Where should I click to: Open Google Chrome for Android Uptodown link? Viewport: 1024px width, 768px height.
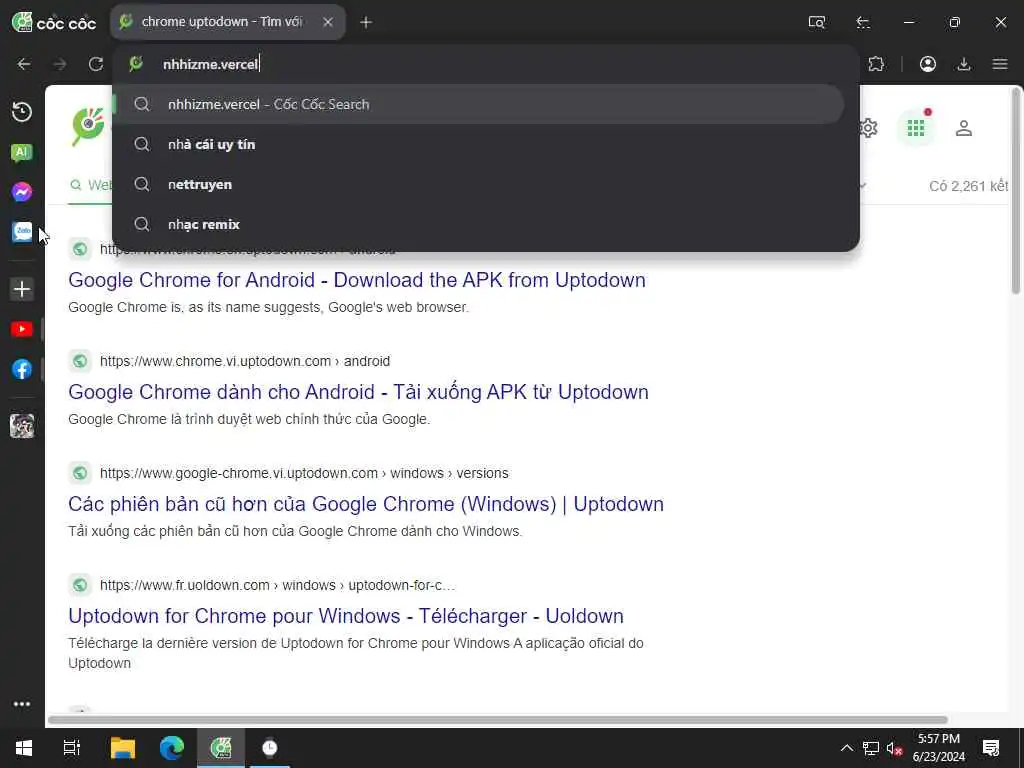click(x=357, y=280)
